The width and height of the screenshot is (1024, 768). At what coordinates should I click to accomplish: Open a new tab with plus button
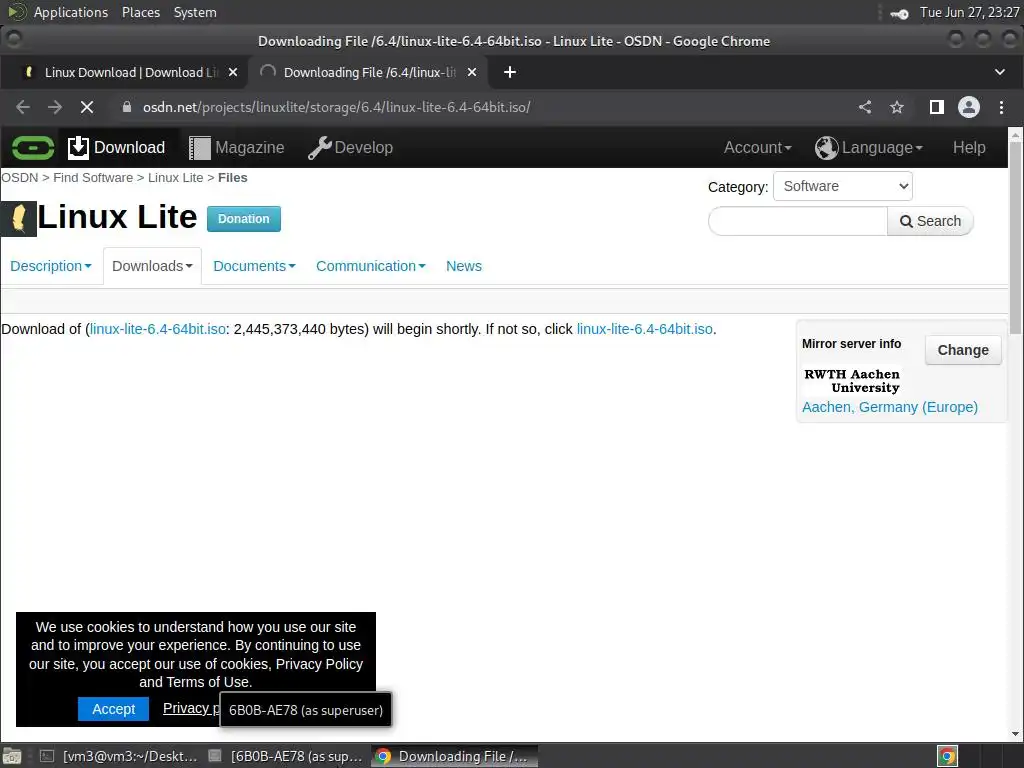tap(510, 72)
